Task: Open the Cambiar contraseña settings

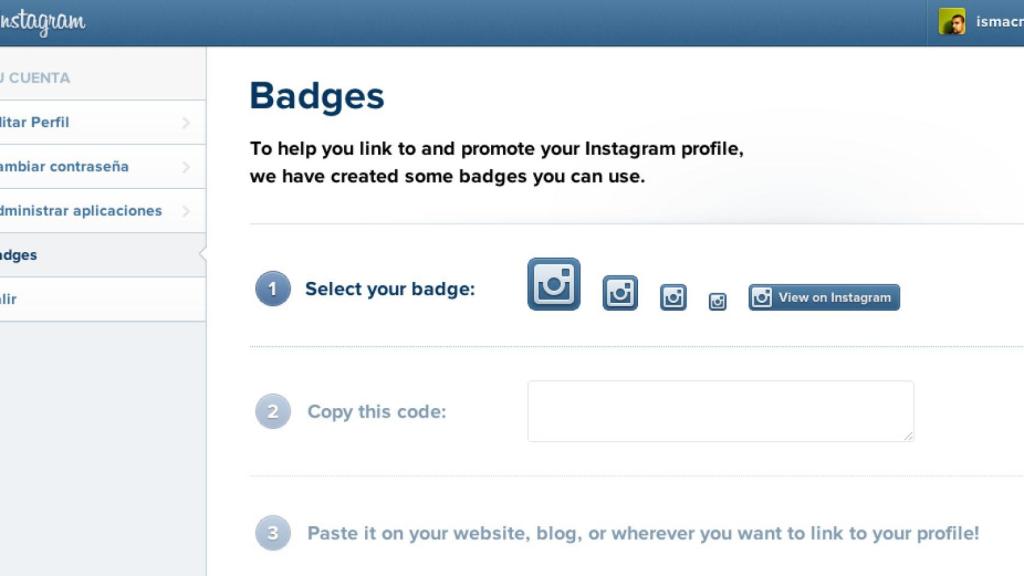Action: pos(60,166)
